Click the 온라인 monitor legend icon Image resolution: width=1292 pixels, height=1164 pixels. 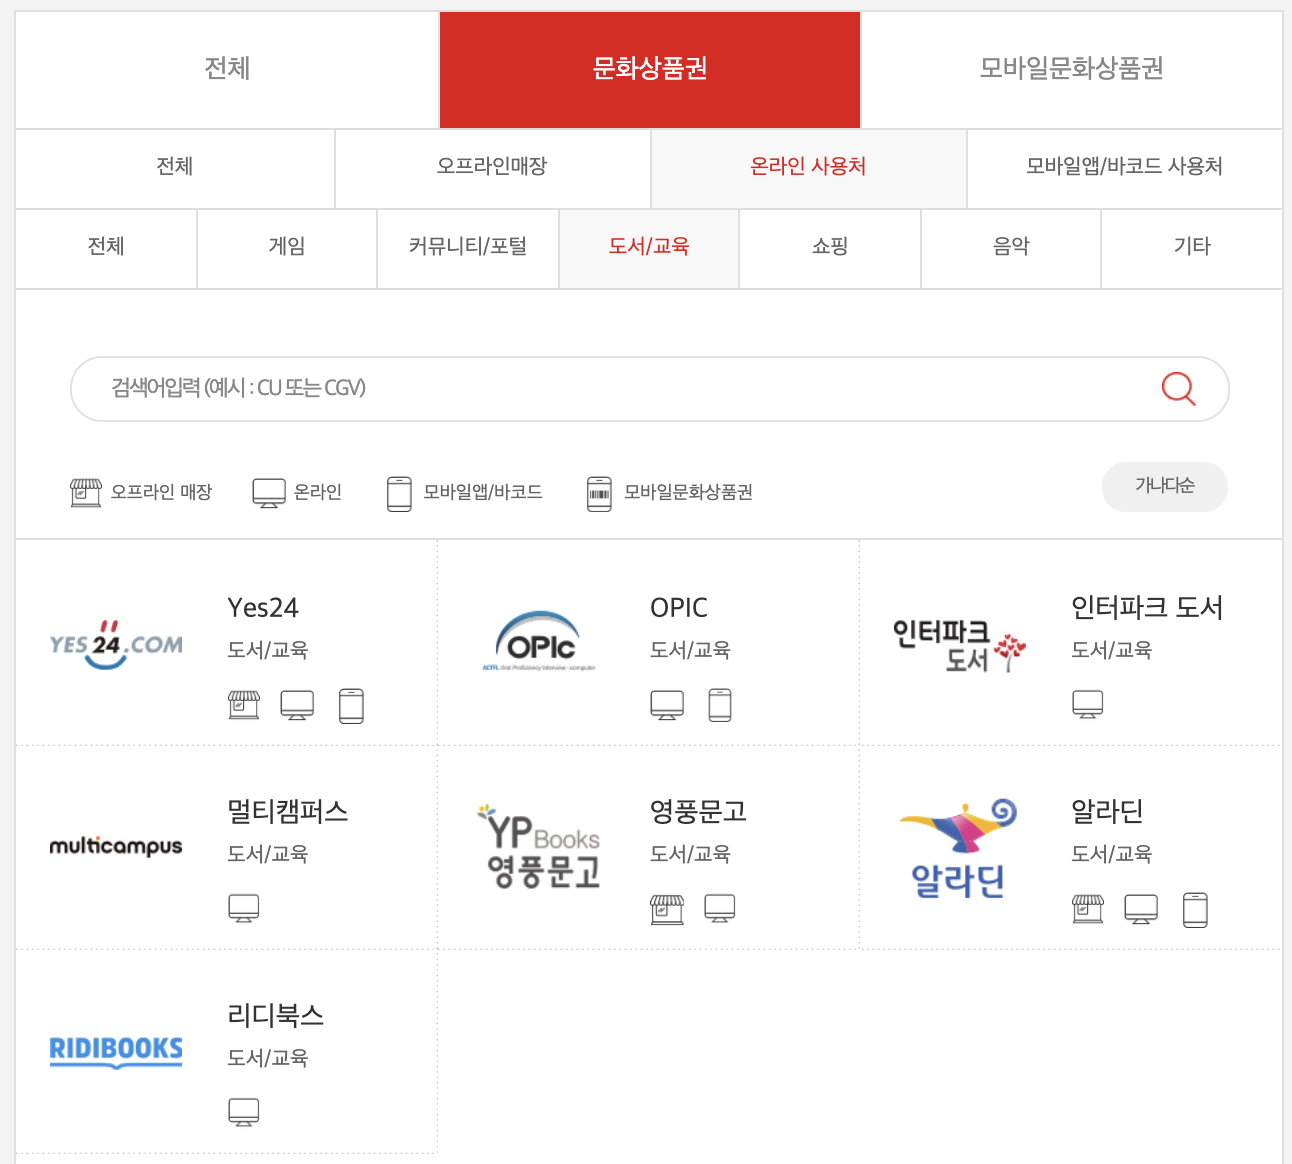[x=268, y=491]
